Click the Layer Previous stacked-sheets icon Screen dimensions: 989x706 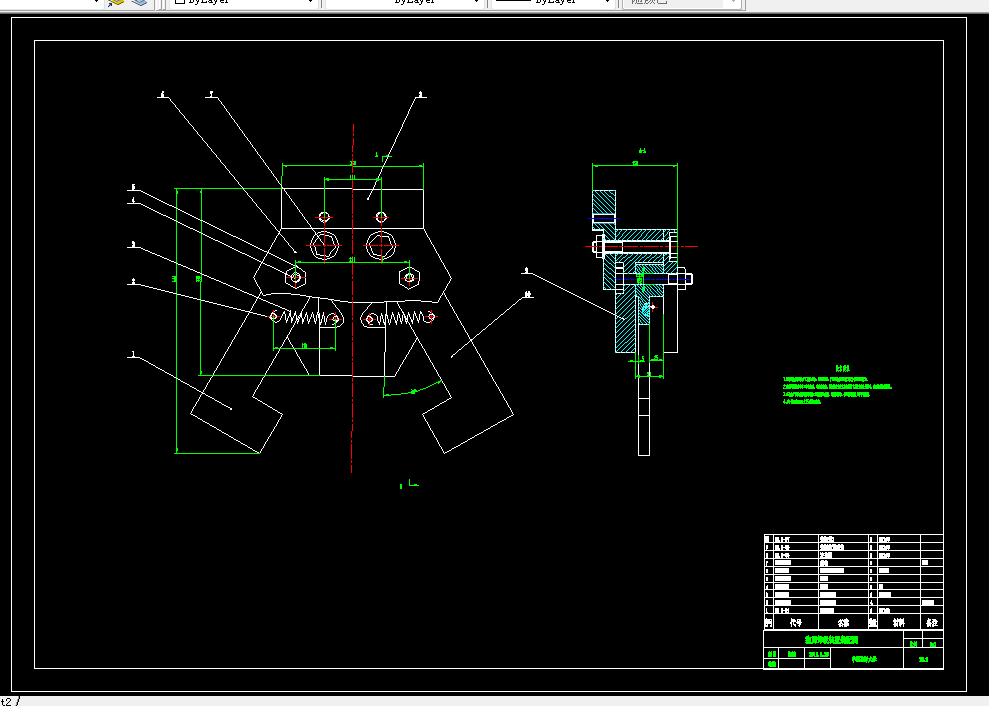pos(139,2)
